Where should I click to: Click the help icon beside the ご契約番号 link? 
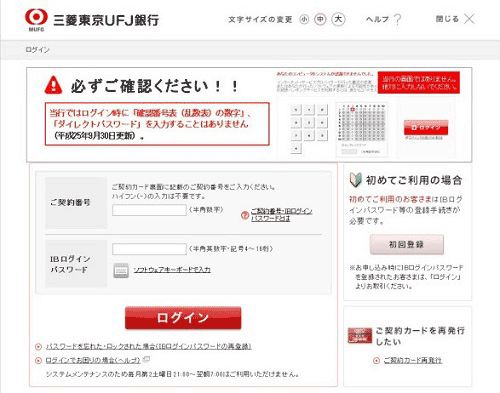pyautogui.click(x=245, y=215)
